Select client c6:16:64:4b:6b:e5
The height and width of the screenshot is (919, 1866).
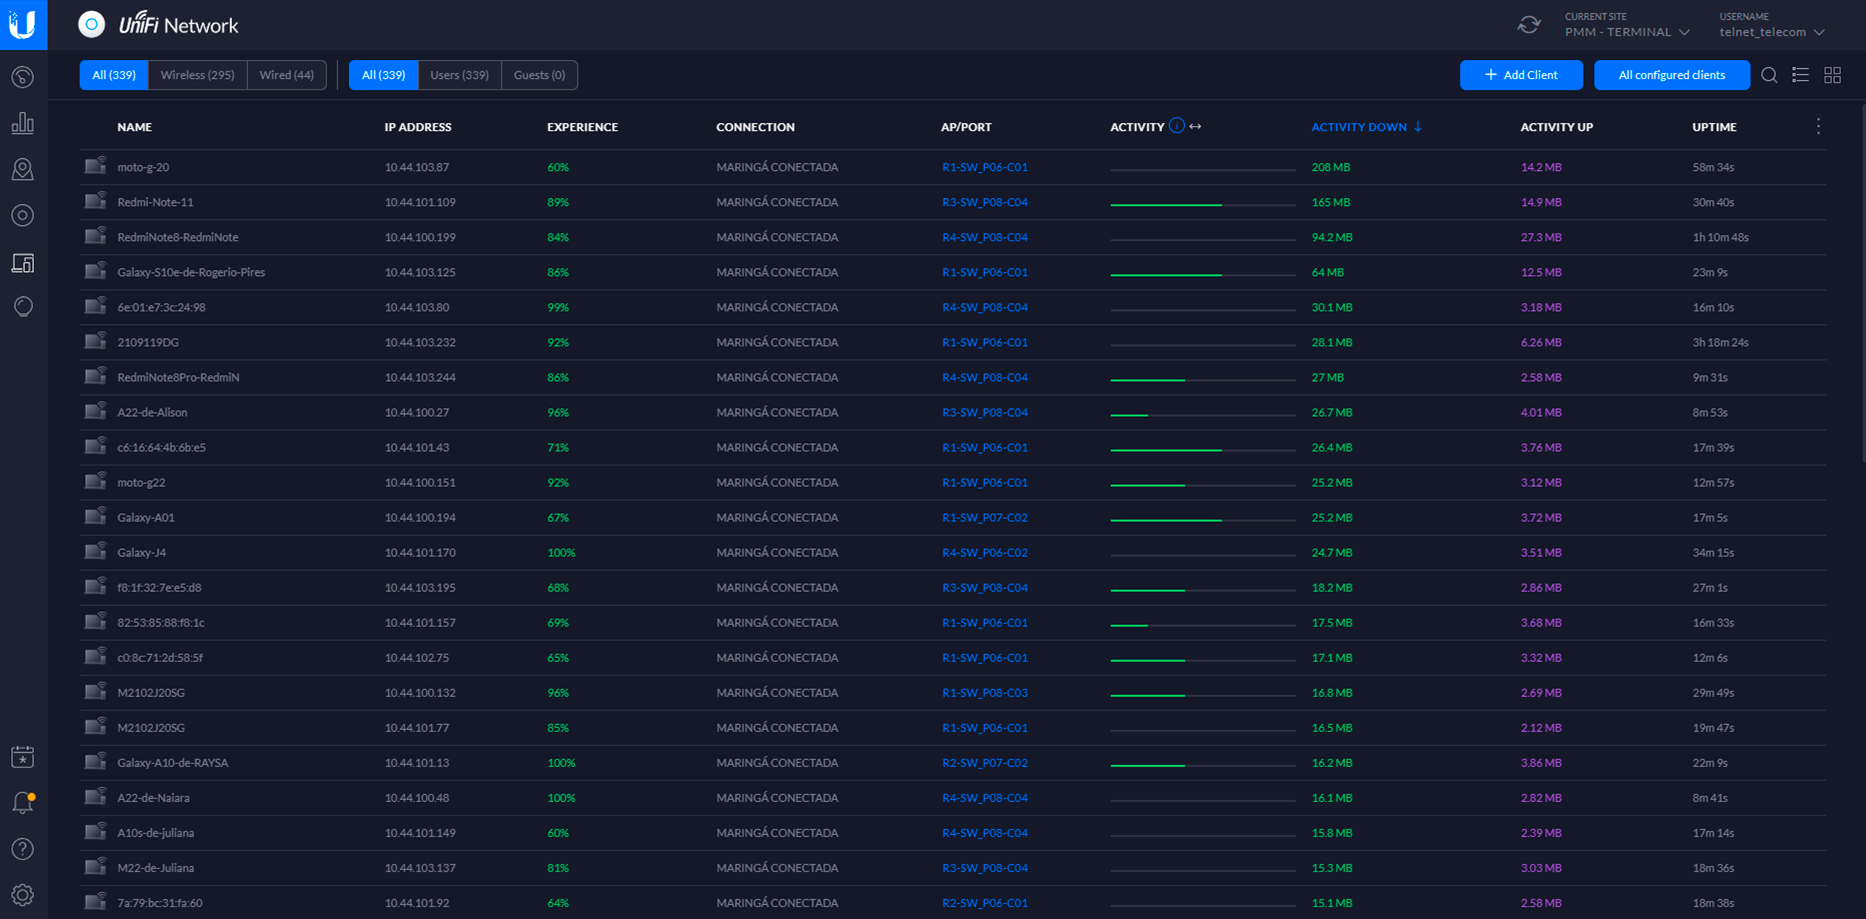coord(161,447)
